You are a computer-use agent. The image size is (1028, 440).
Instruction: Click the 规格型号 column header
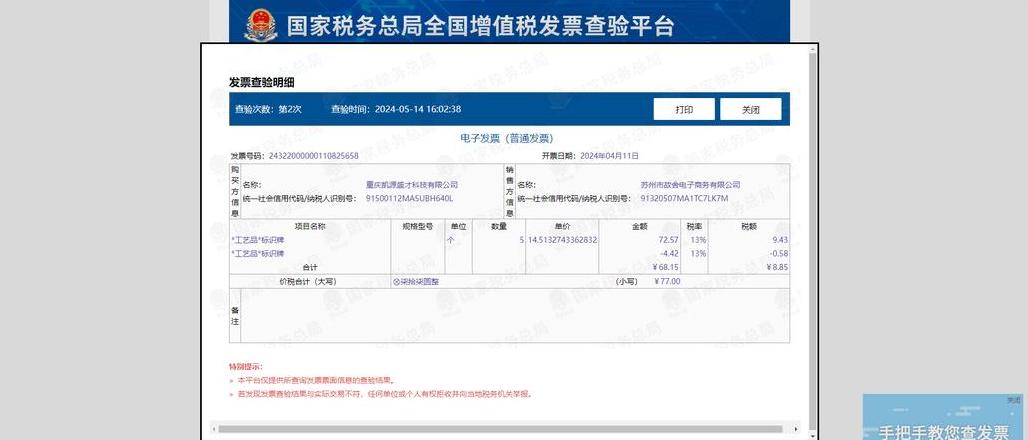click(418, 226)
